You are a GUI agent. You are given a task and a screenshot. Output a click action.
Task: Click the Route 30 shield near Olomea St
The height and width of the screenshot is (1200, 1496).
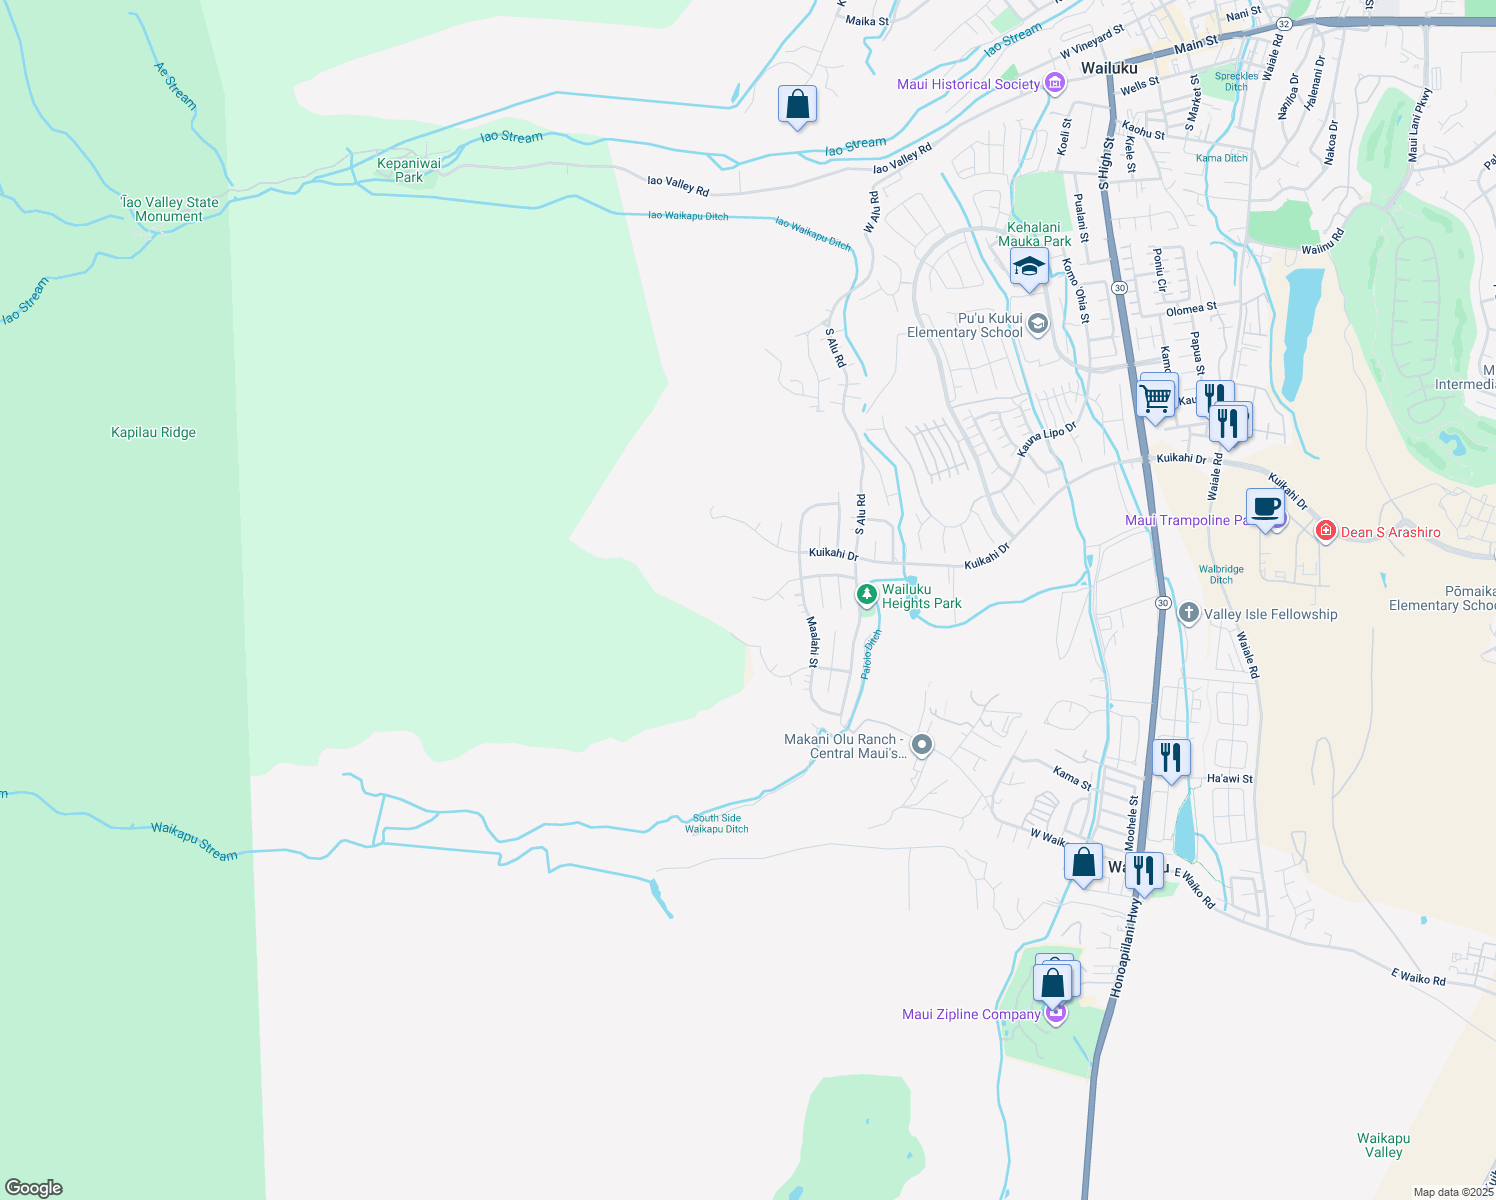(x=1119, y=287)
